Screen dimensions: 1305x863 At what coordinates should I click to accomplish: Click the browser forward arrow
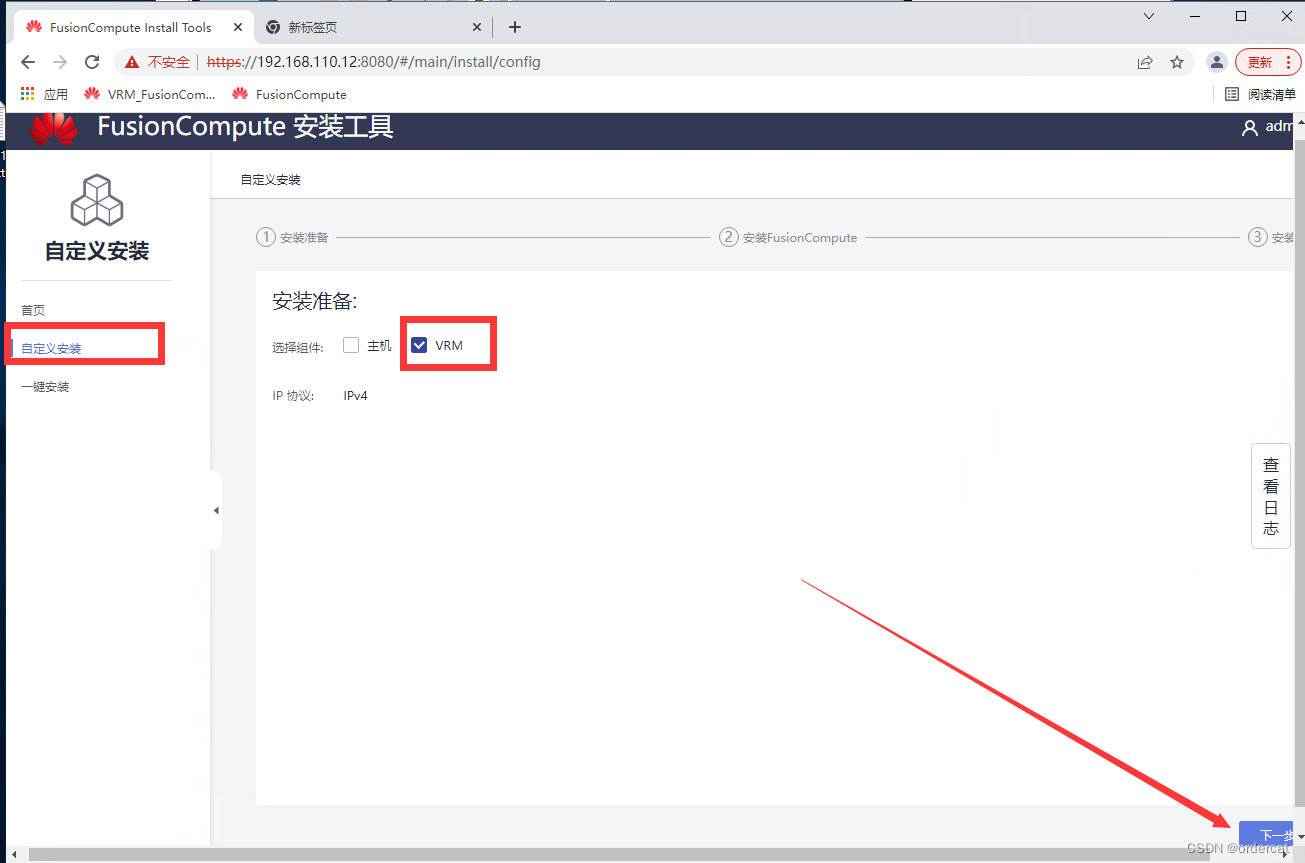60,62
